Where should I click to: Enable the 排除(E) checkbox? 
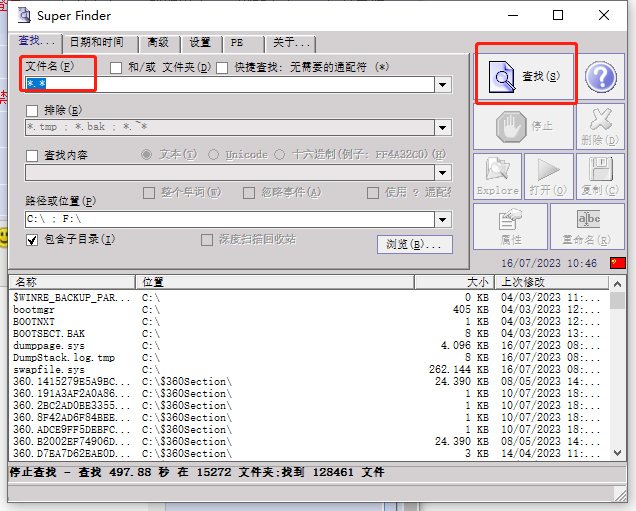point(32,111)
